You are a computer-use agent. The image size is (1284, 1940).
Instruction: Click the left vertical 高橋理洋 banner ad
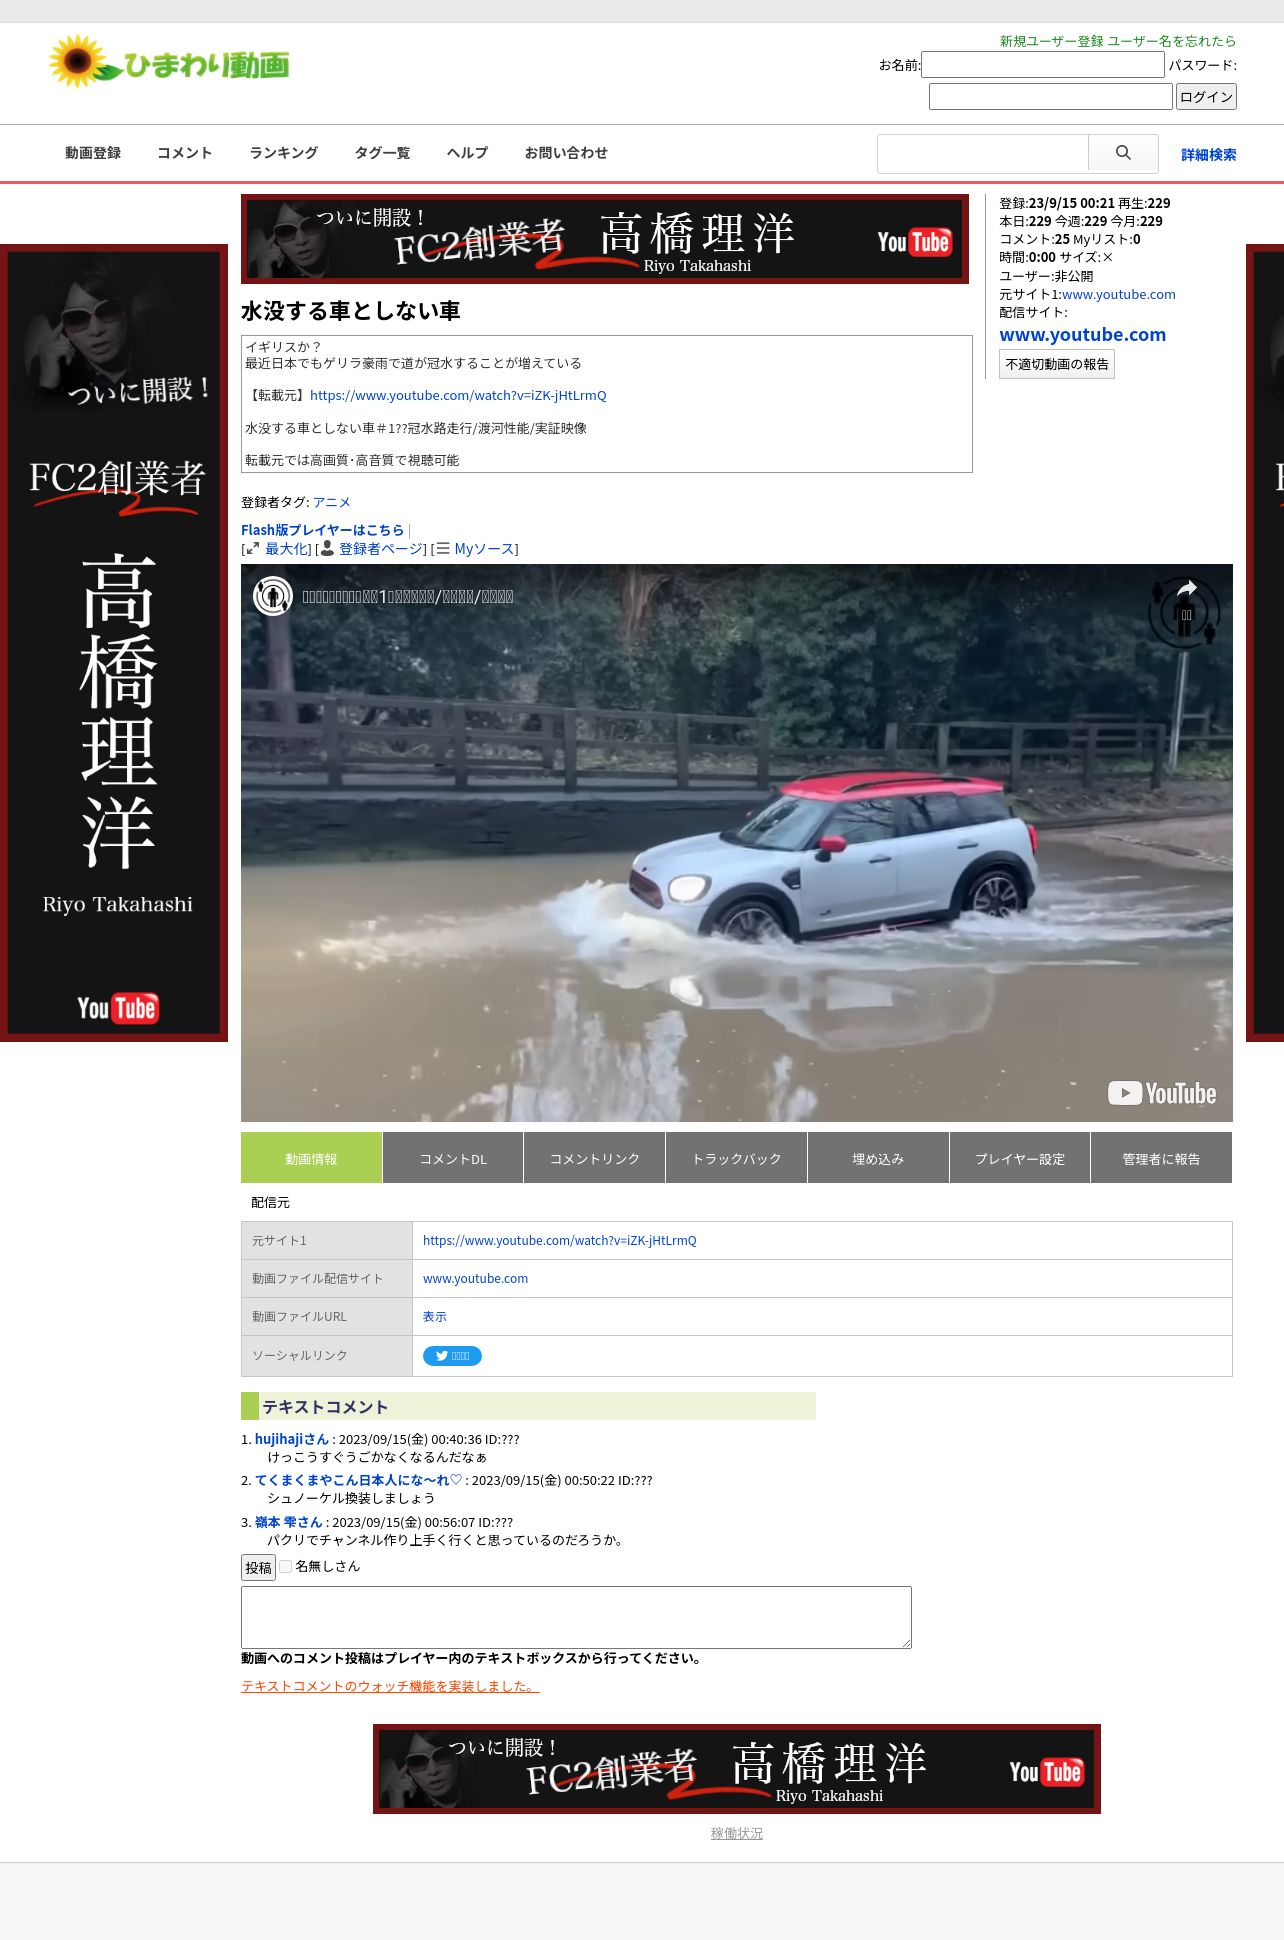tap(114, 643)
